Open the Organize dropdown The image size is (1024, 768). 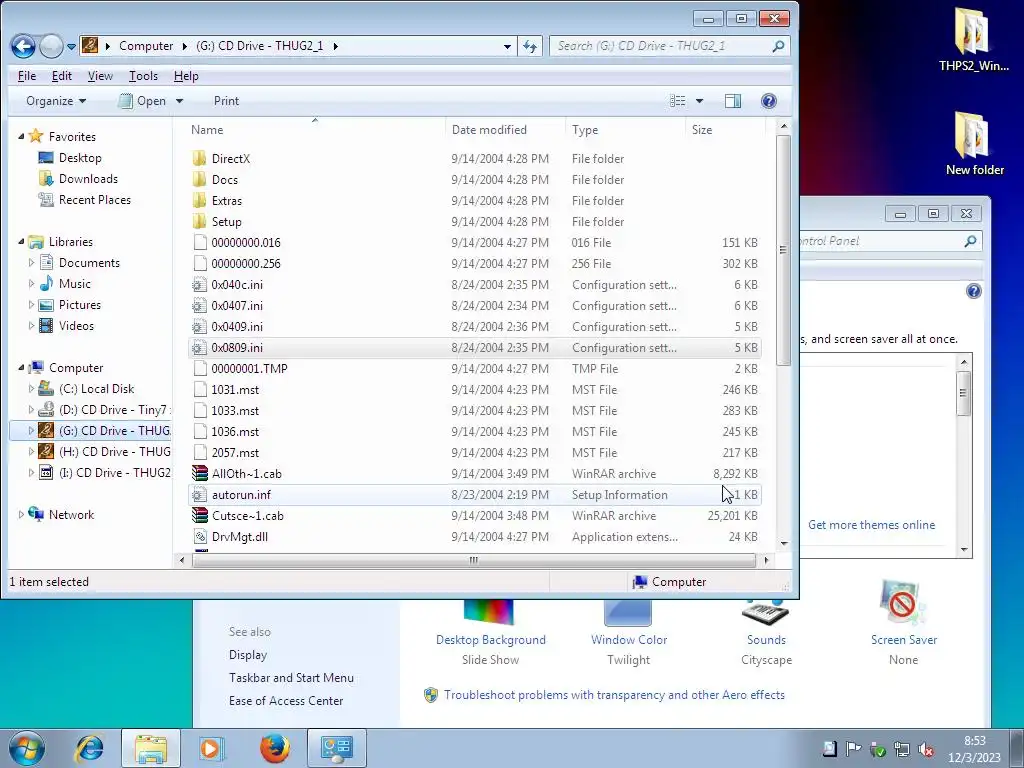click(x=56, y=101)
